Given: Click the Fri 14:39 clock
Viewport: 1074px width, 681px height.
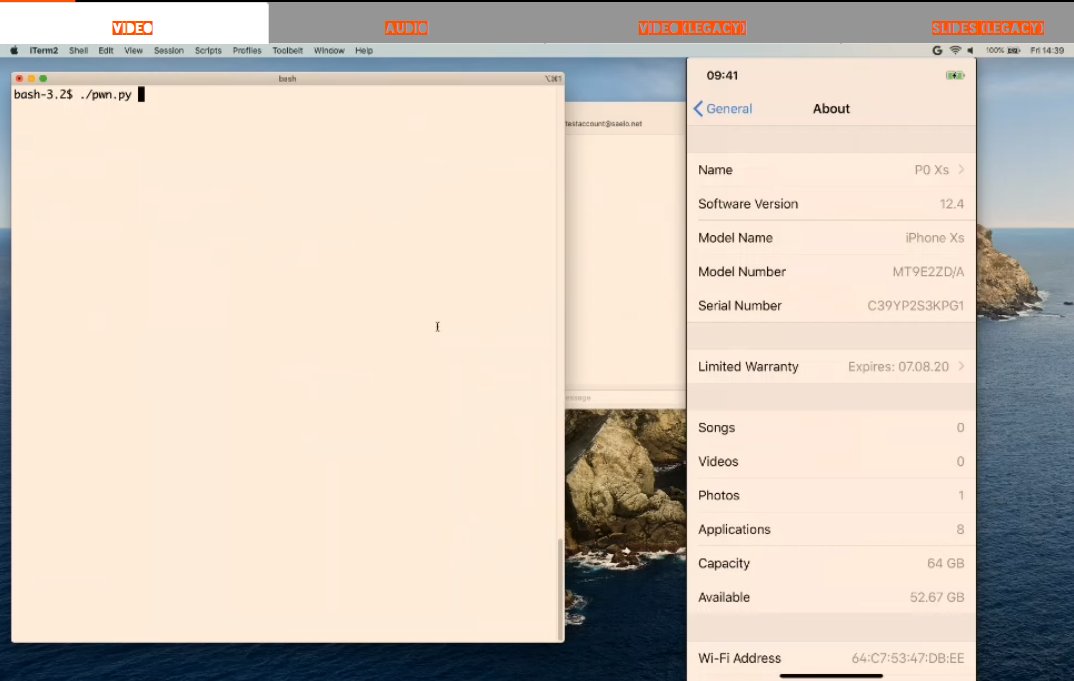Looking at the screenshot, I should tap(1047, 51).
